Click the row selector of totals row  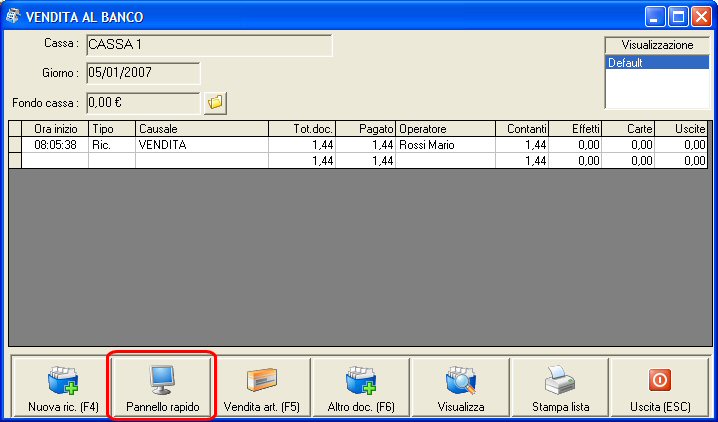[15, 161]
